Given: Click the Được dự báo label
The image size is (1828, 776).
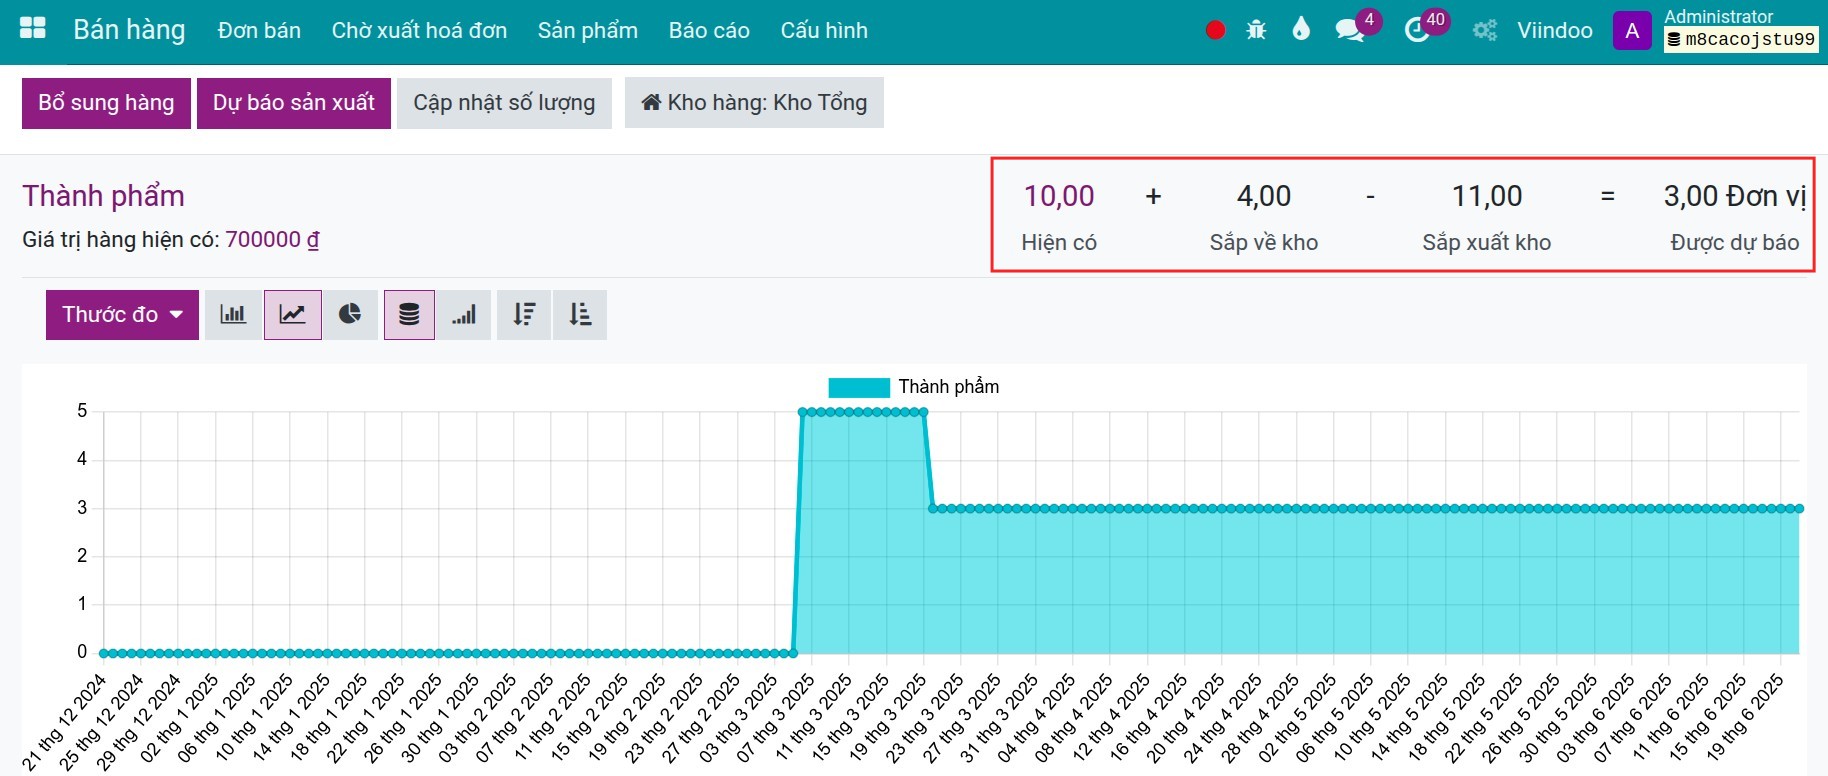Looking at the screenshot, I should point(1735,242).
